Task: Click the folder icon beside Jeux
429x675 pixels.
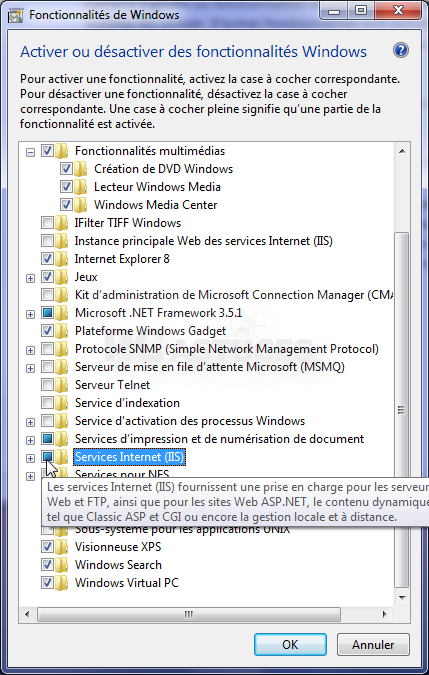Action: 62,277
